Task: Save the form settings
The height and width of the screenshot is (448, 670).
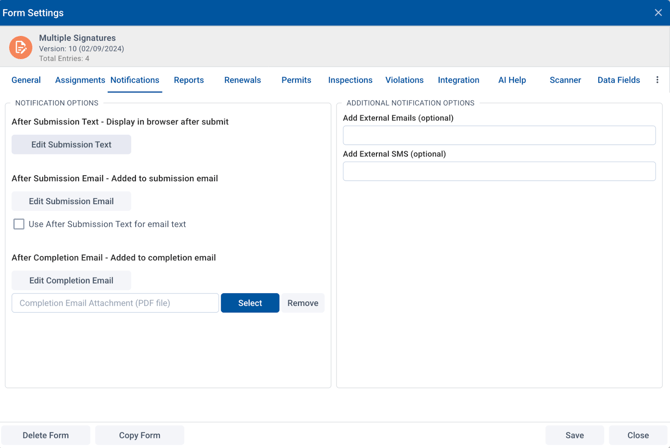Action: (574, 435)
